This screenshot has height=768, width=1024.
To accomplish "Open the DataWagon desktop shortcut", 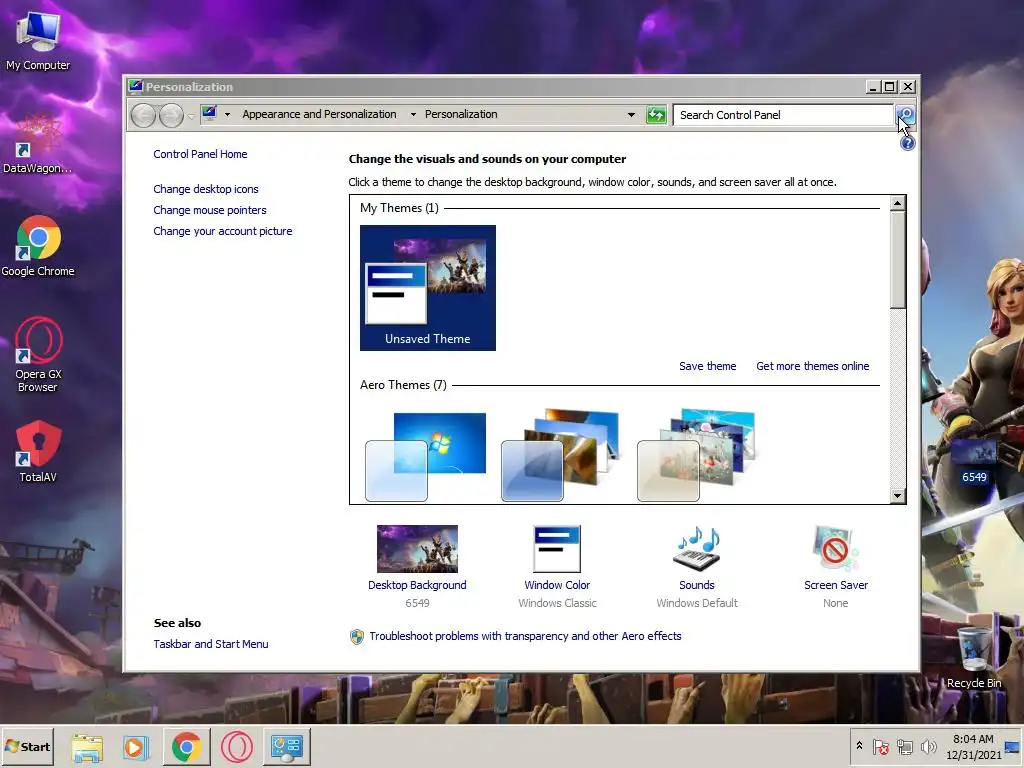I will (x=38, y=144).
